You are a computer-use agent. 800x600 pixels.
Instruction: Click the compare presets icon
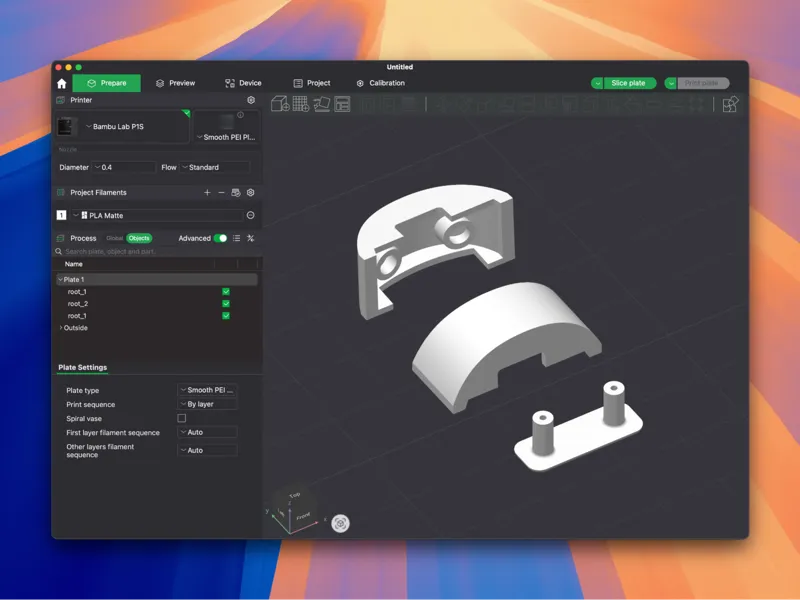pos(251,238)
